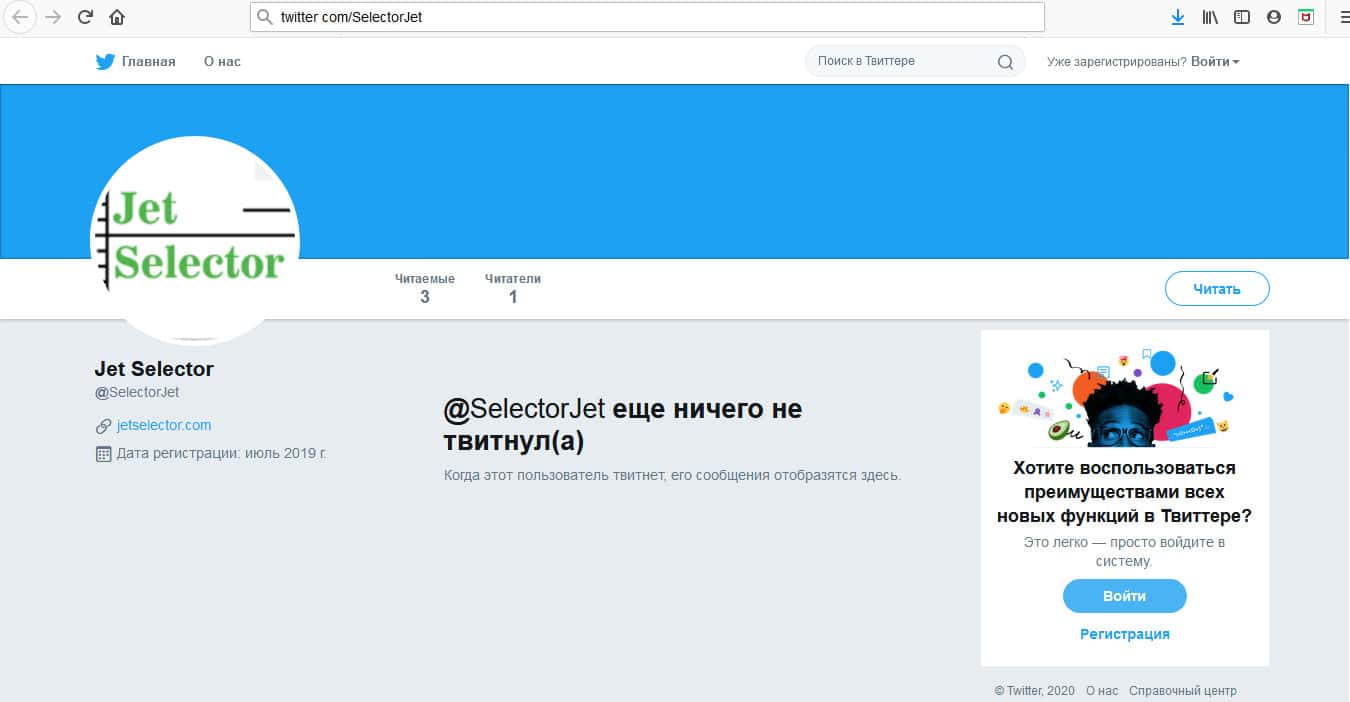The width and height of the screenshot is (1350, 702).
Task: Click the calendar icon near registration date
Action: (103, 454)
